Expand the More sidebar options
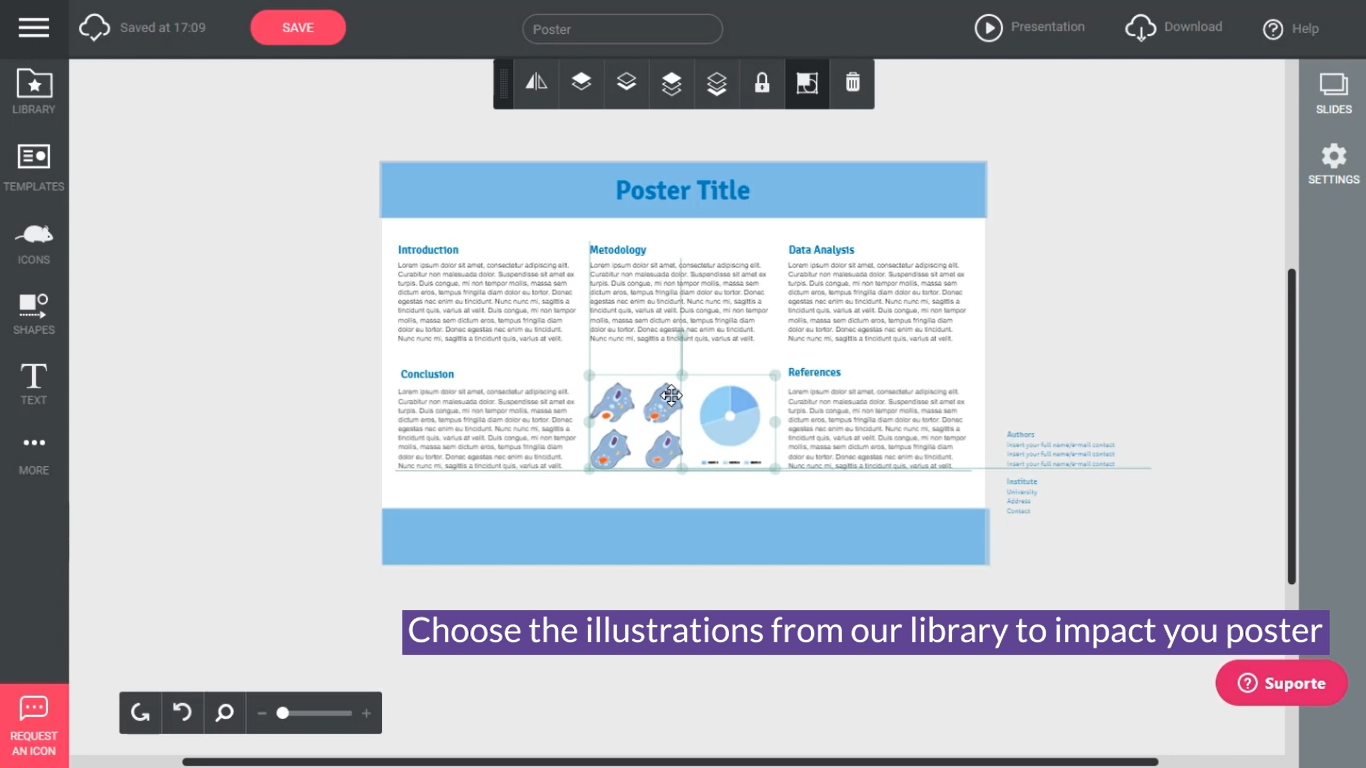 [33, 452]
